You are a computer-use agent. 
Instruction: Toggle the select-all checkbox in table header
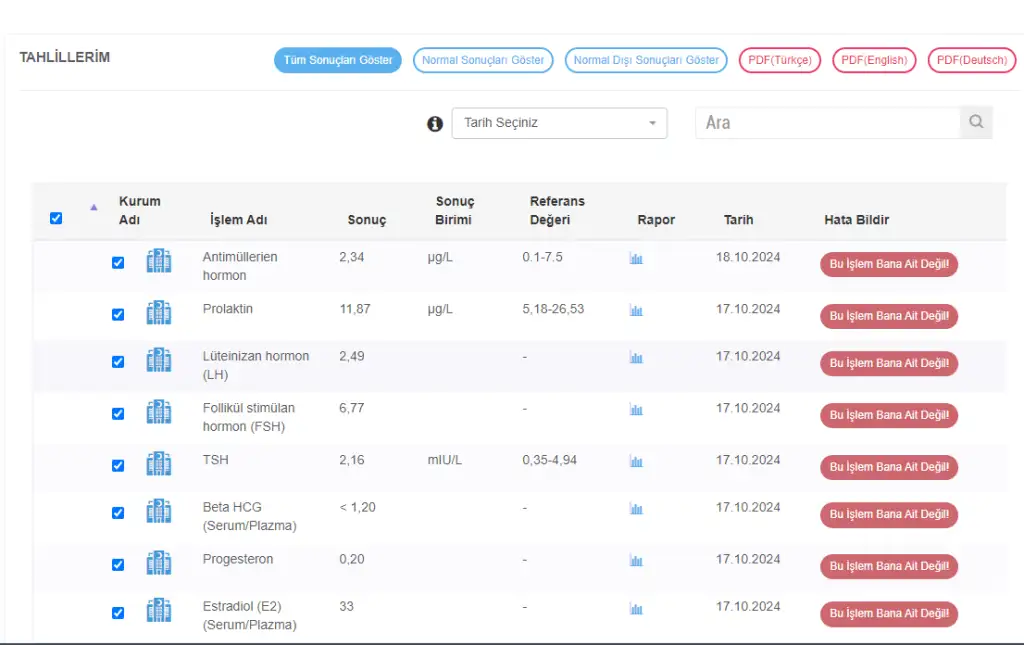[56, 218]
